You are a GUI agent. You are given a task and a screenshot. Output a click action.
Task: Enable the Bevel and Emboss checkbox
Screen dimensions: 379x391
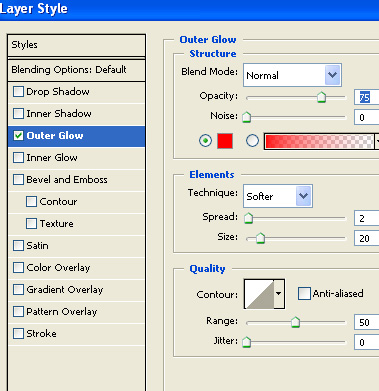point(18,179)
